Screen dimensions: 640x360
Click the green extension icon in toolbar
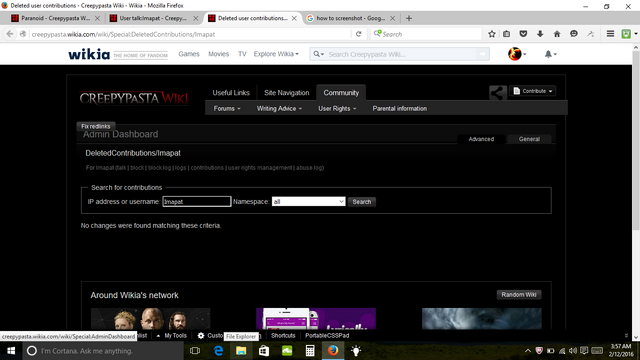pyautogui.click(x=626, y=34)
